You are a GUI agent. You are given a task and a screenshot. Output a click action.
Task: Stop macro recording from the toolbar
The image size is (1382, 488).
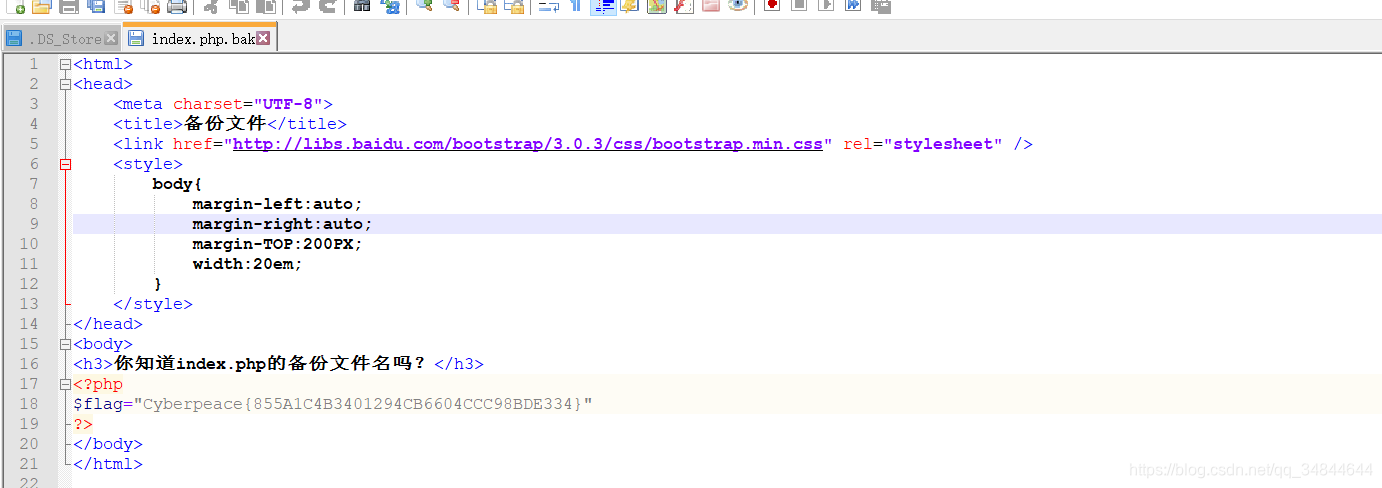click(798, 5)
